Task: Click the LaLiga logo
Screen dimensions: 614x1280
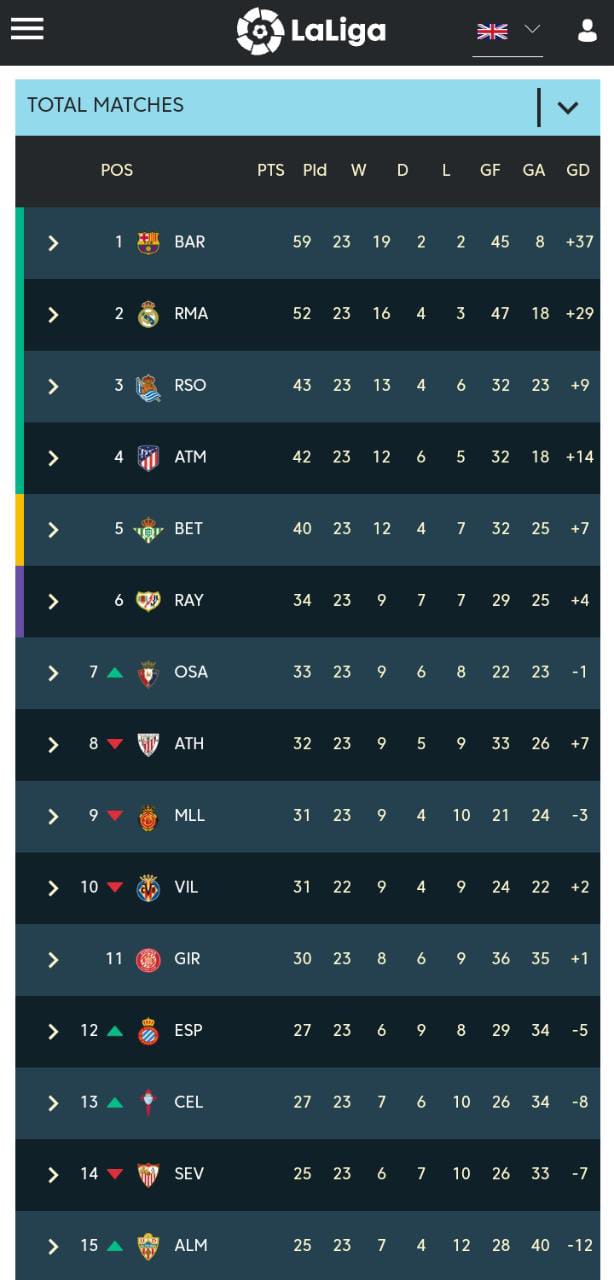Action: [x=311, y=31]
